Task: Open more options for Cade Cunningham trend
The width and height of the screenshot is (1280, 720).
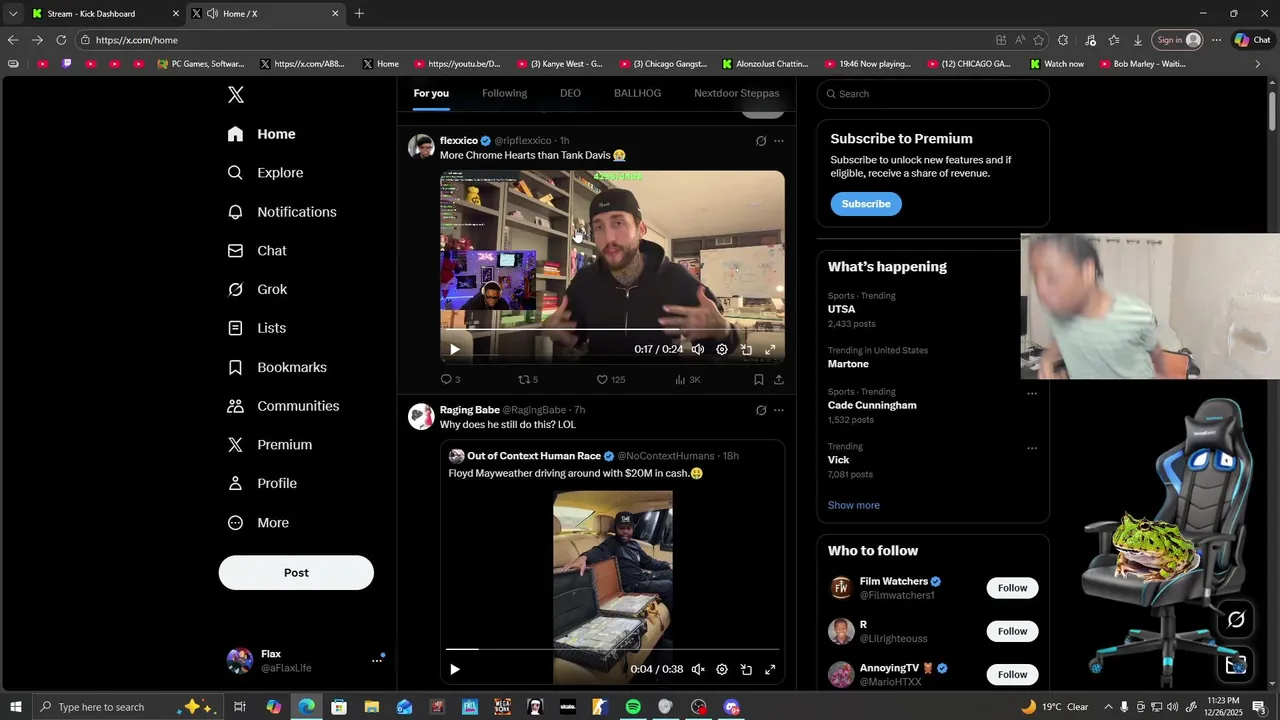Action: point(1032,393)
